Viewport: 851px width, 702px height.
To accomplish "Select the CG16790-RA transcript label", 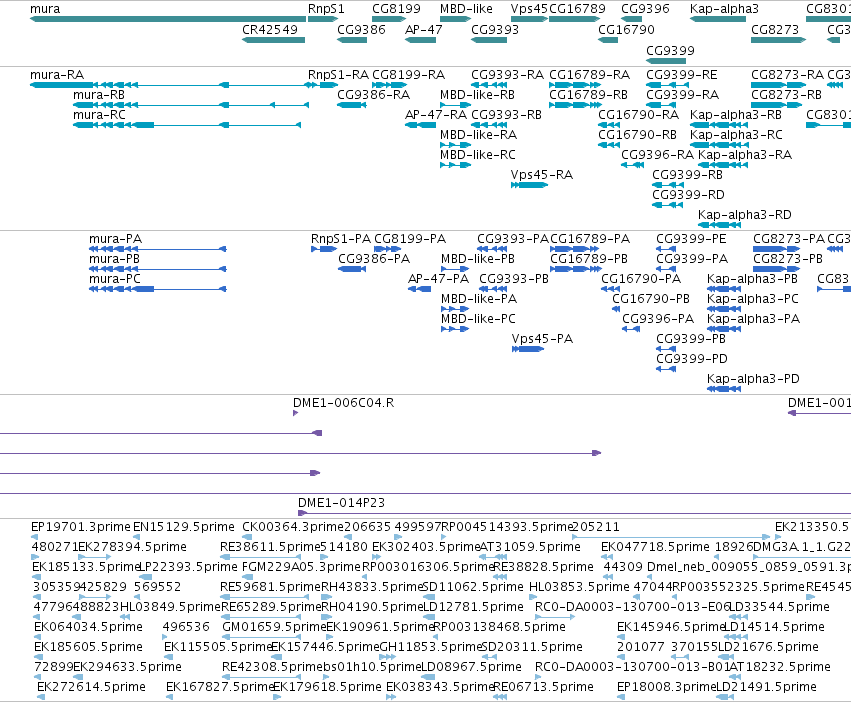I will tap(638, 115).
